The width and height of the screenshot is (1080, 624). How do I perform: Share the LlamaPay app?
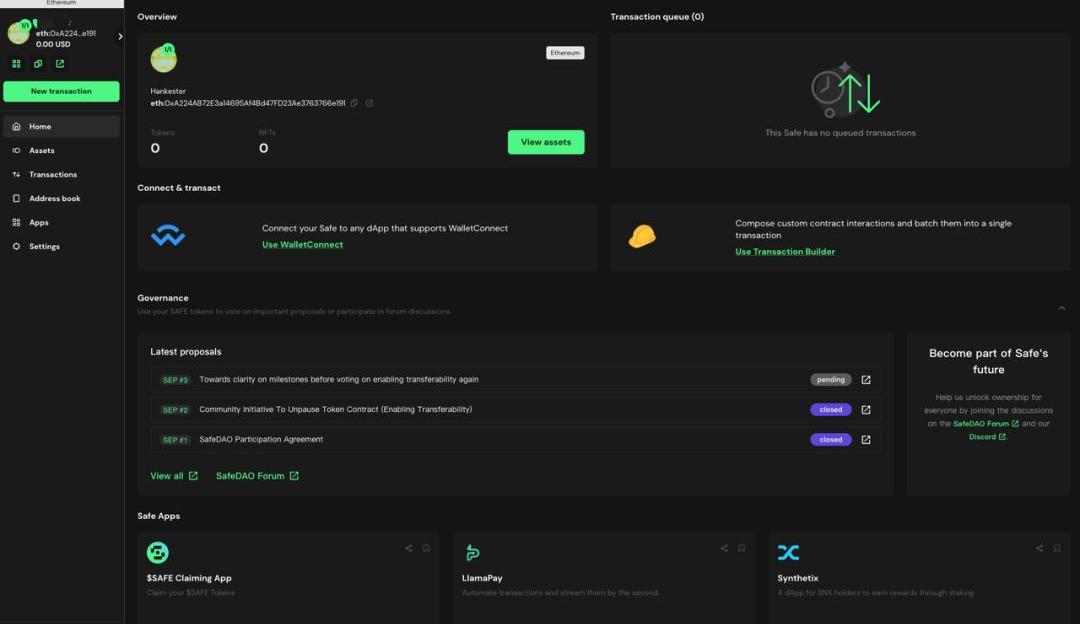724,548
